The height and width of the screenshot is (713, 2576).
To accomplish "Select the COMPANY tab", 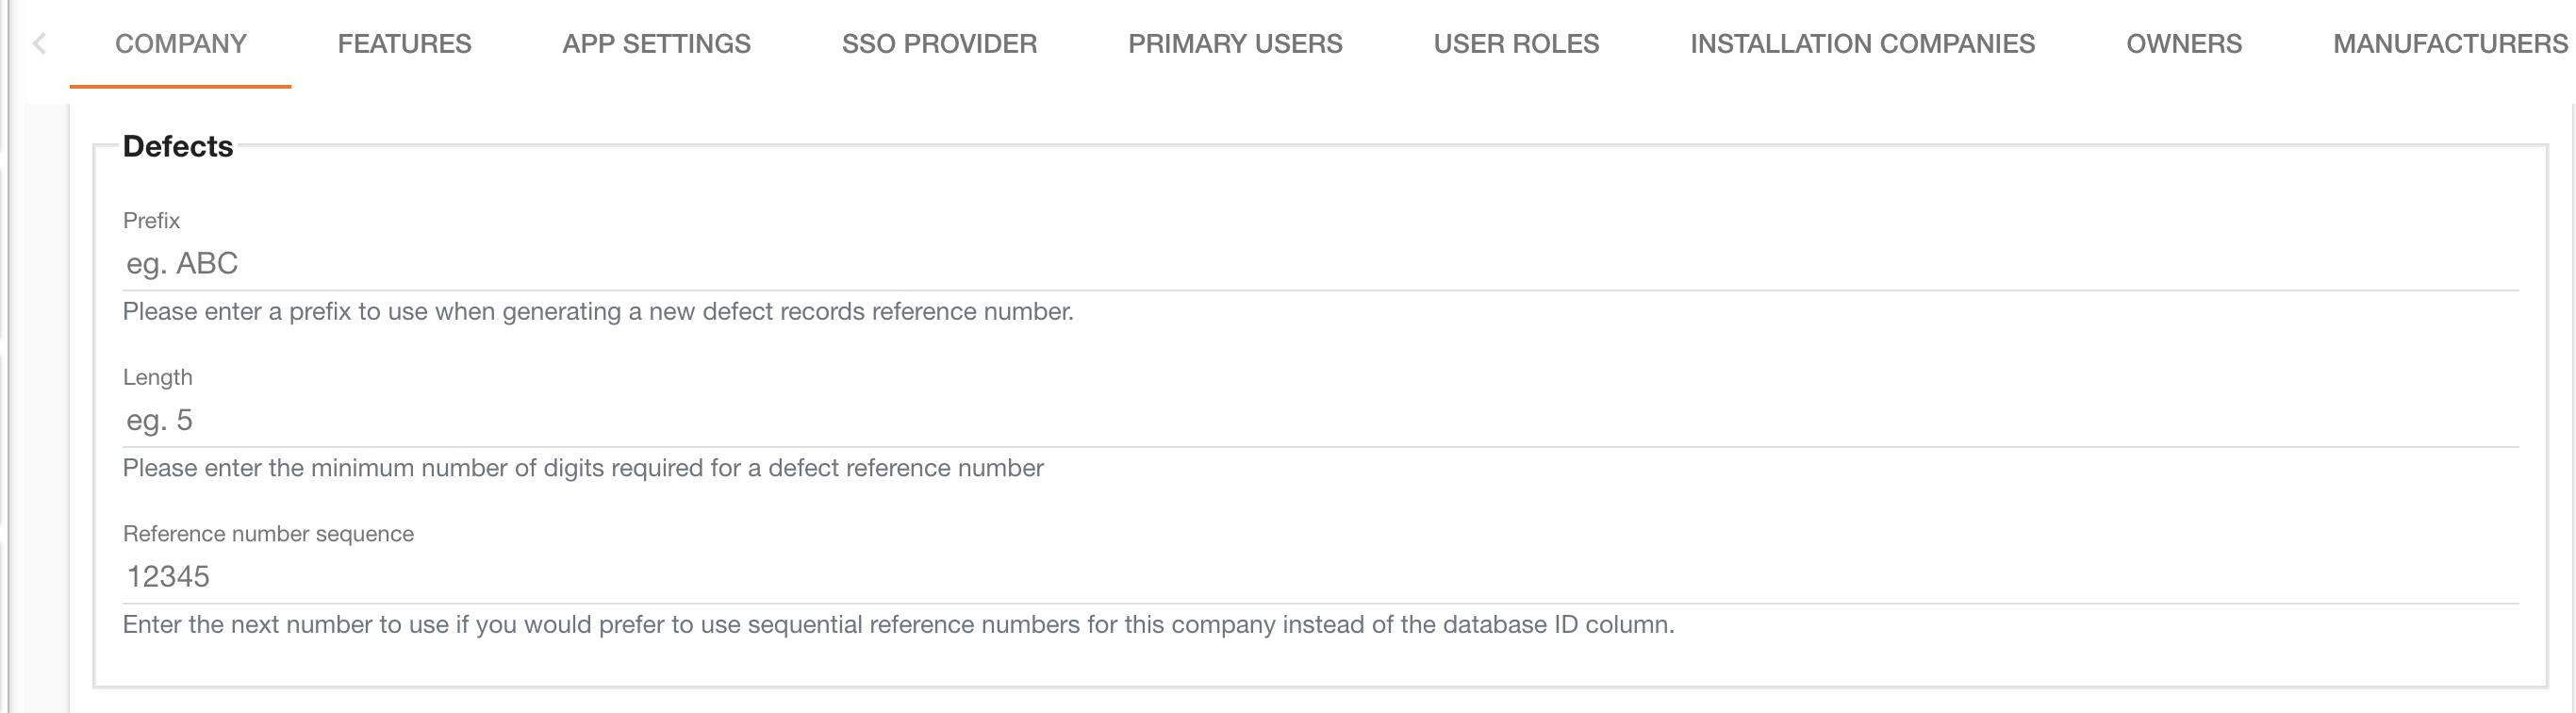I will pos(180,44).
